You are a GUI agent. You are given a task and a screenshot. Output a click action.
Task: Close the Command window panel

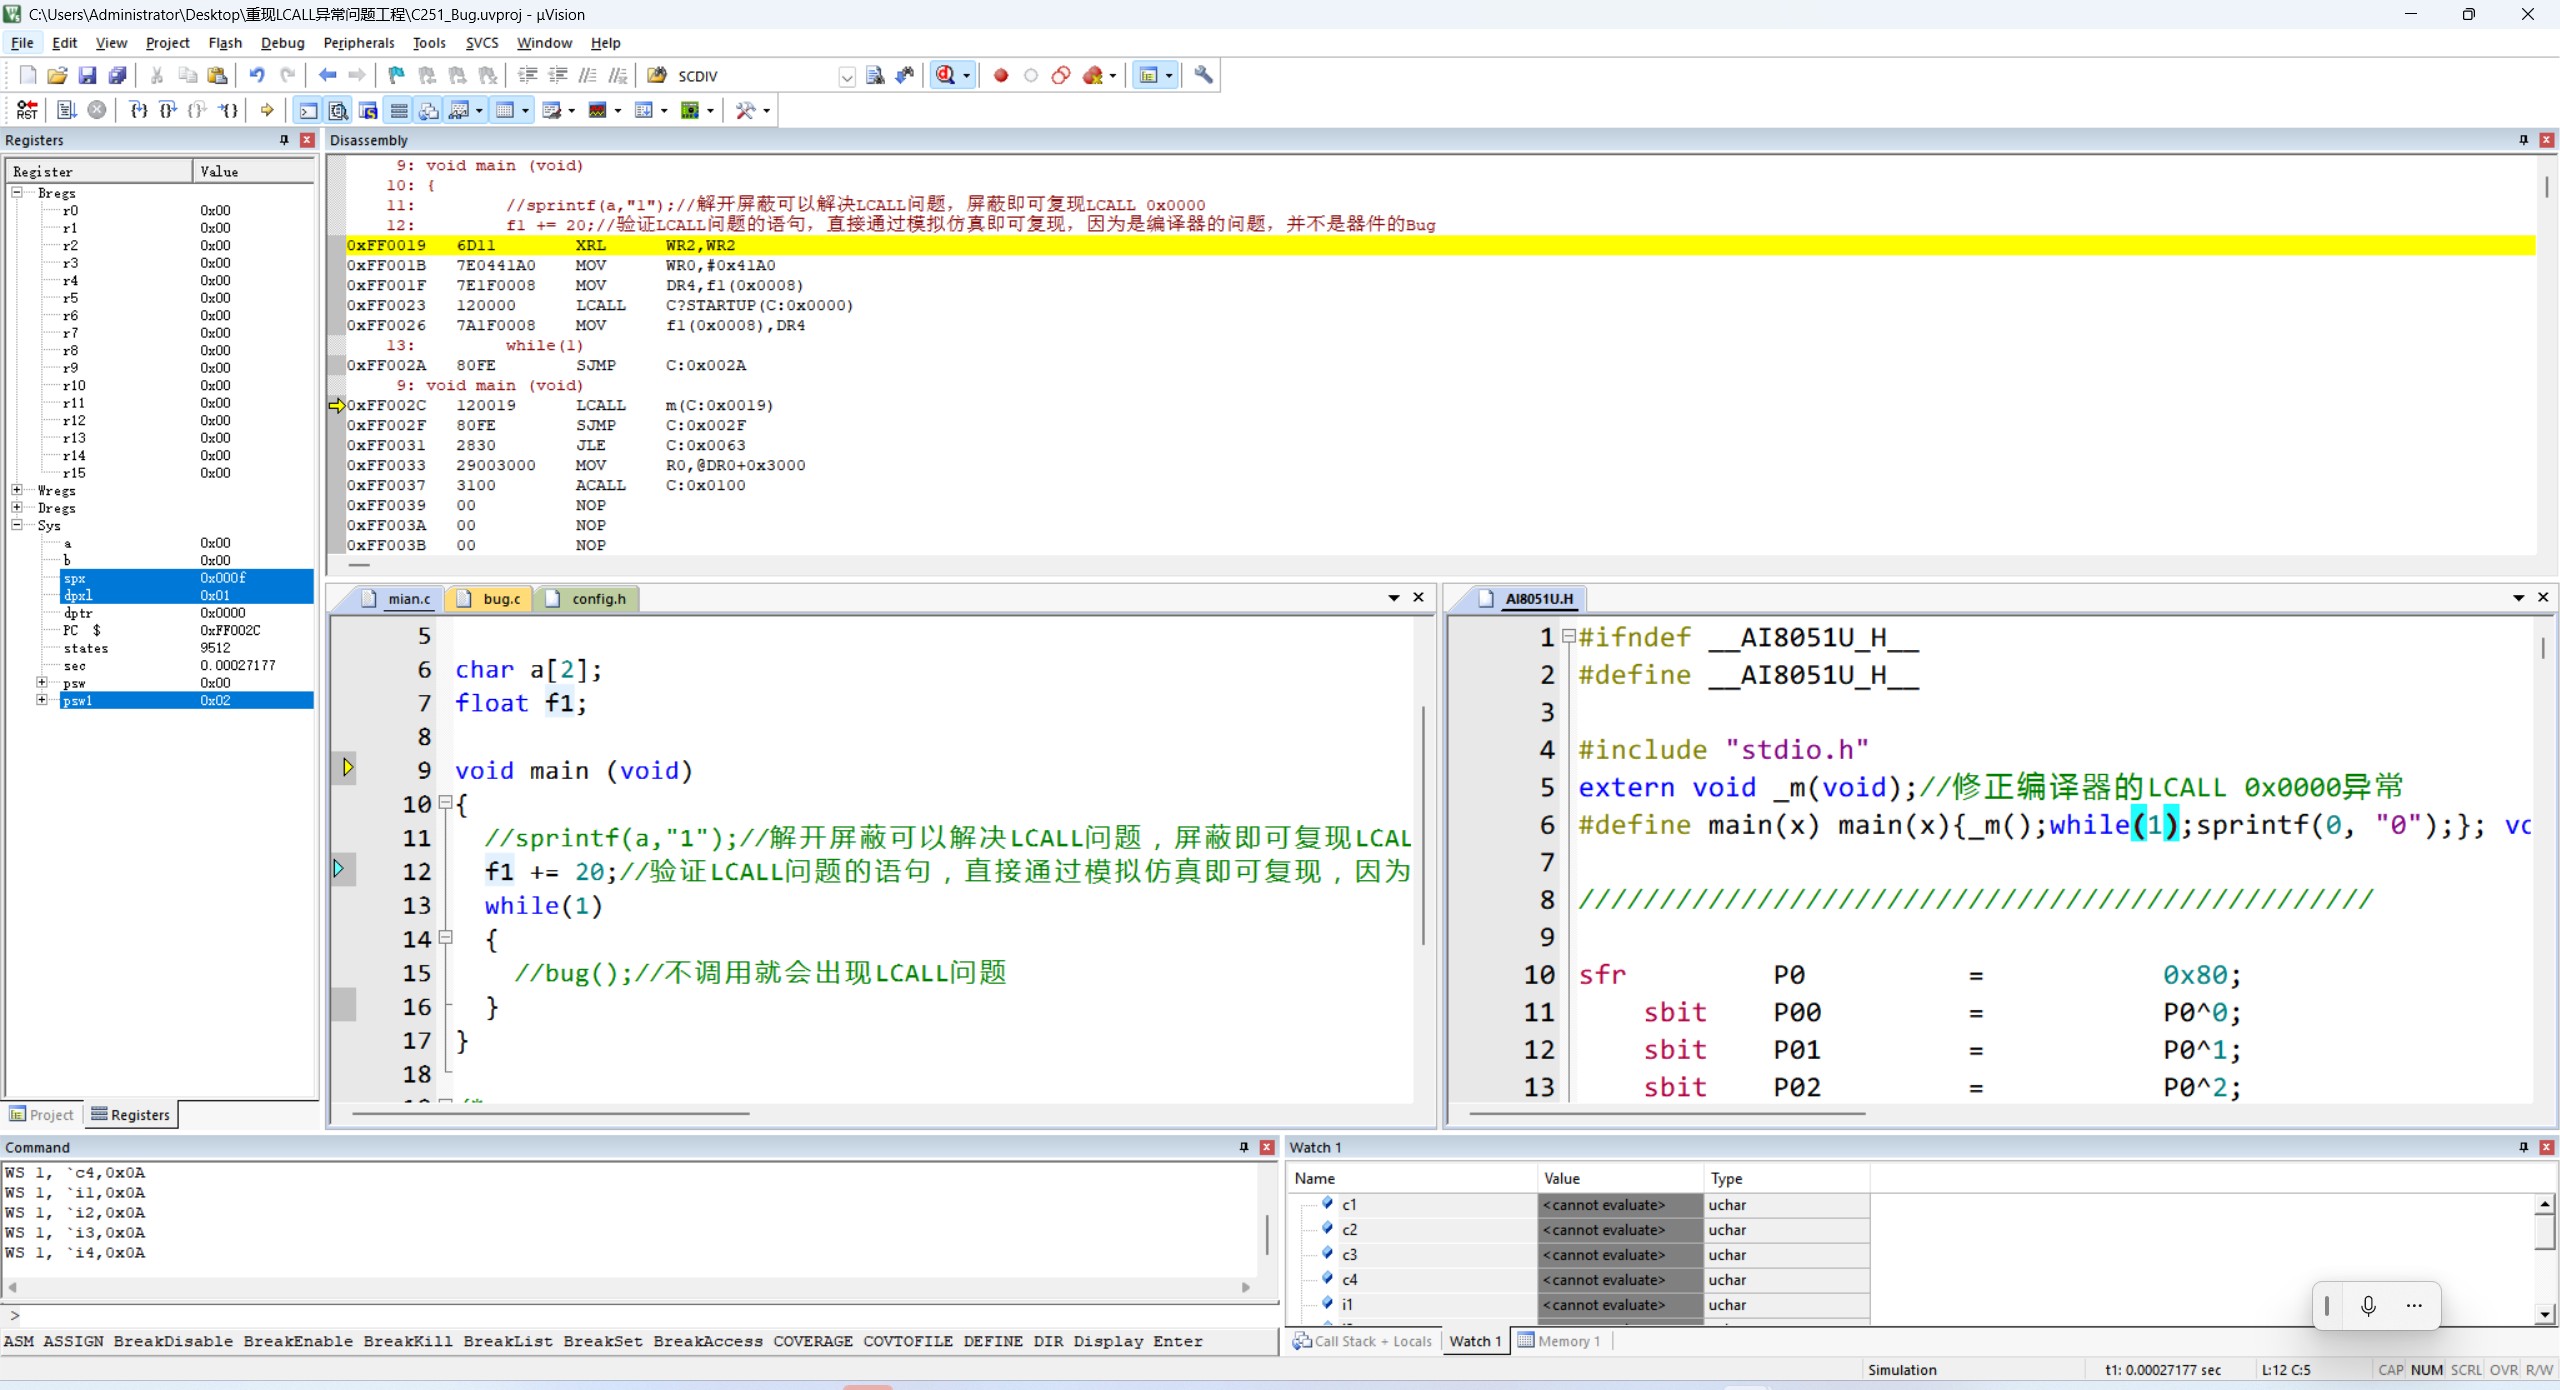[x=1267, y=1147]
